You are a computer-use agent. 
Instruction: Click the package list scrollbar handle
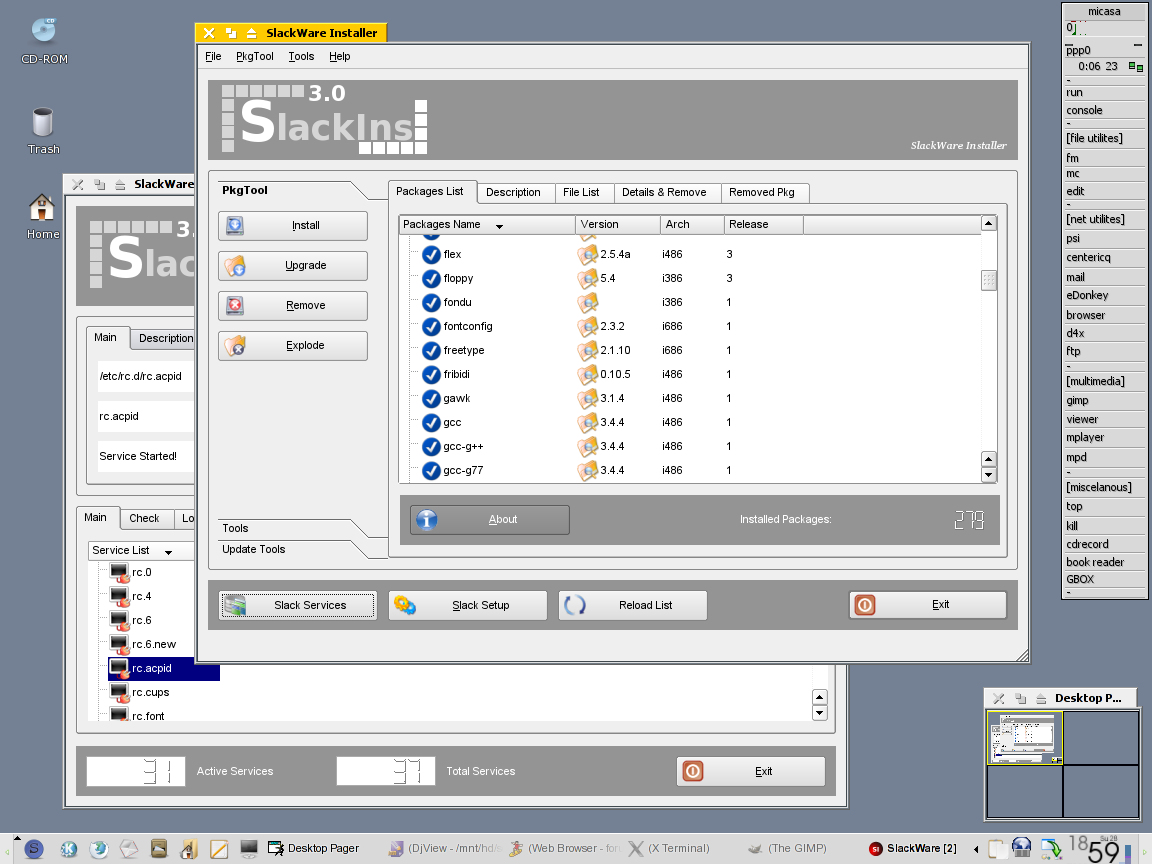click(989, 281)
